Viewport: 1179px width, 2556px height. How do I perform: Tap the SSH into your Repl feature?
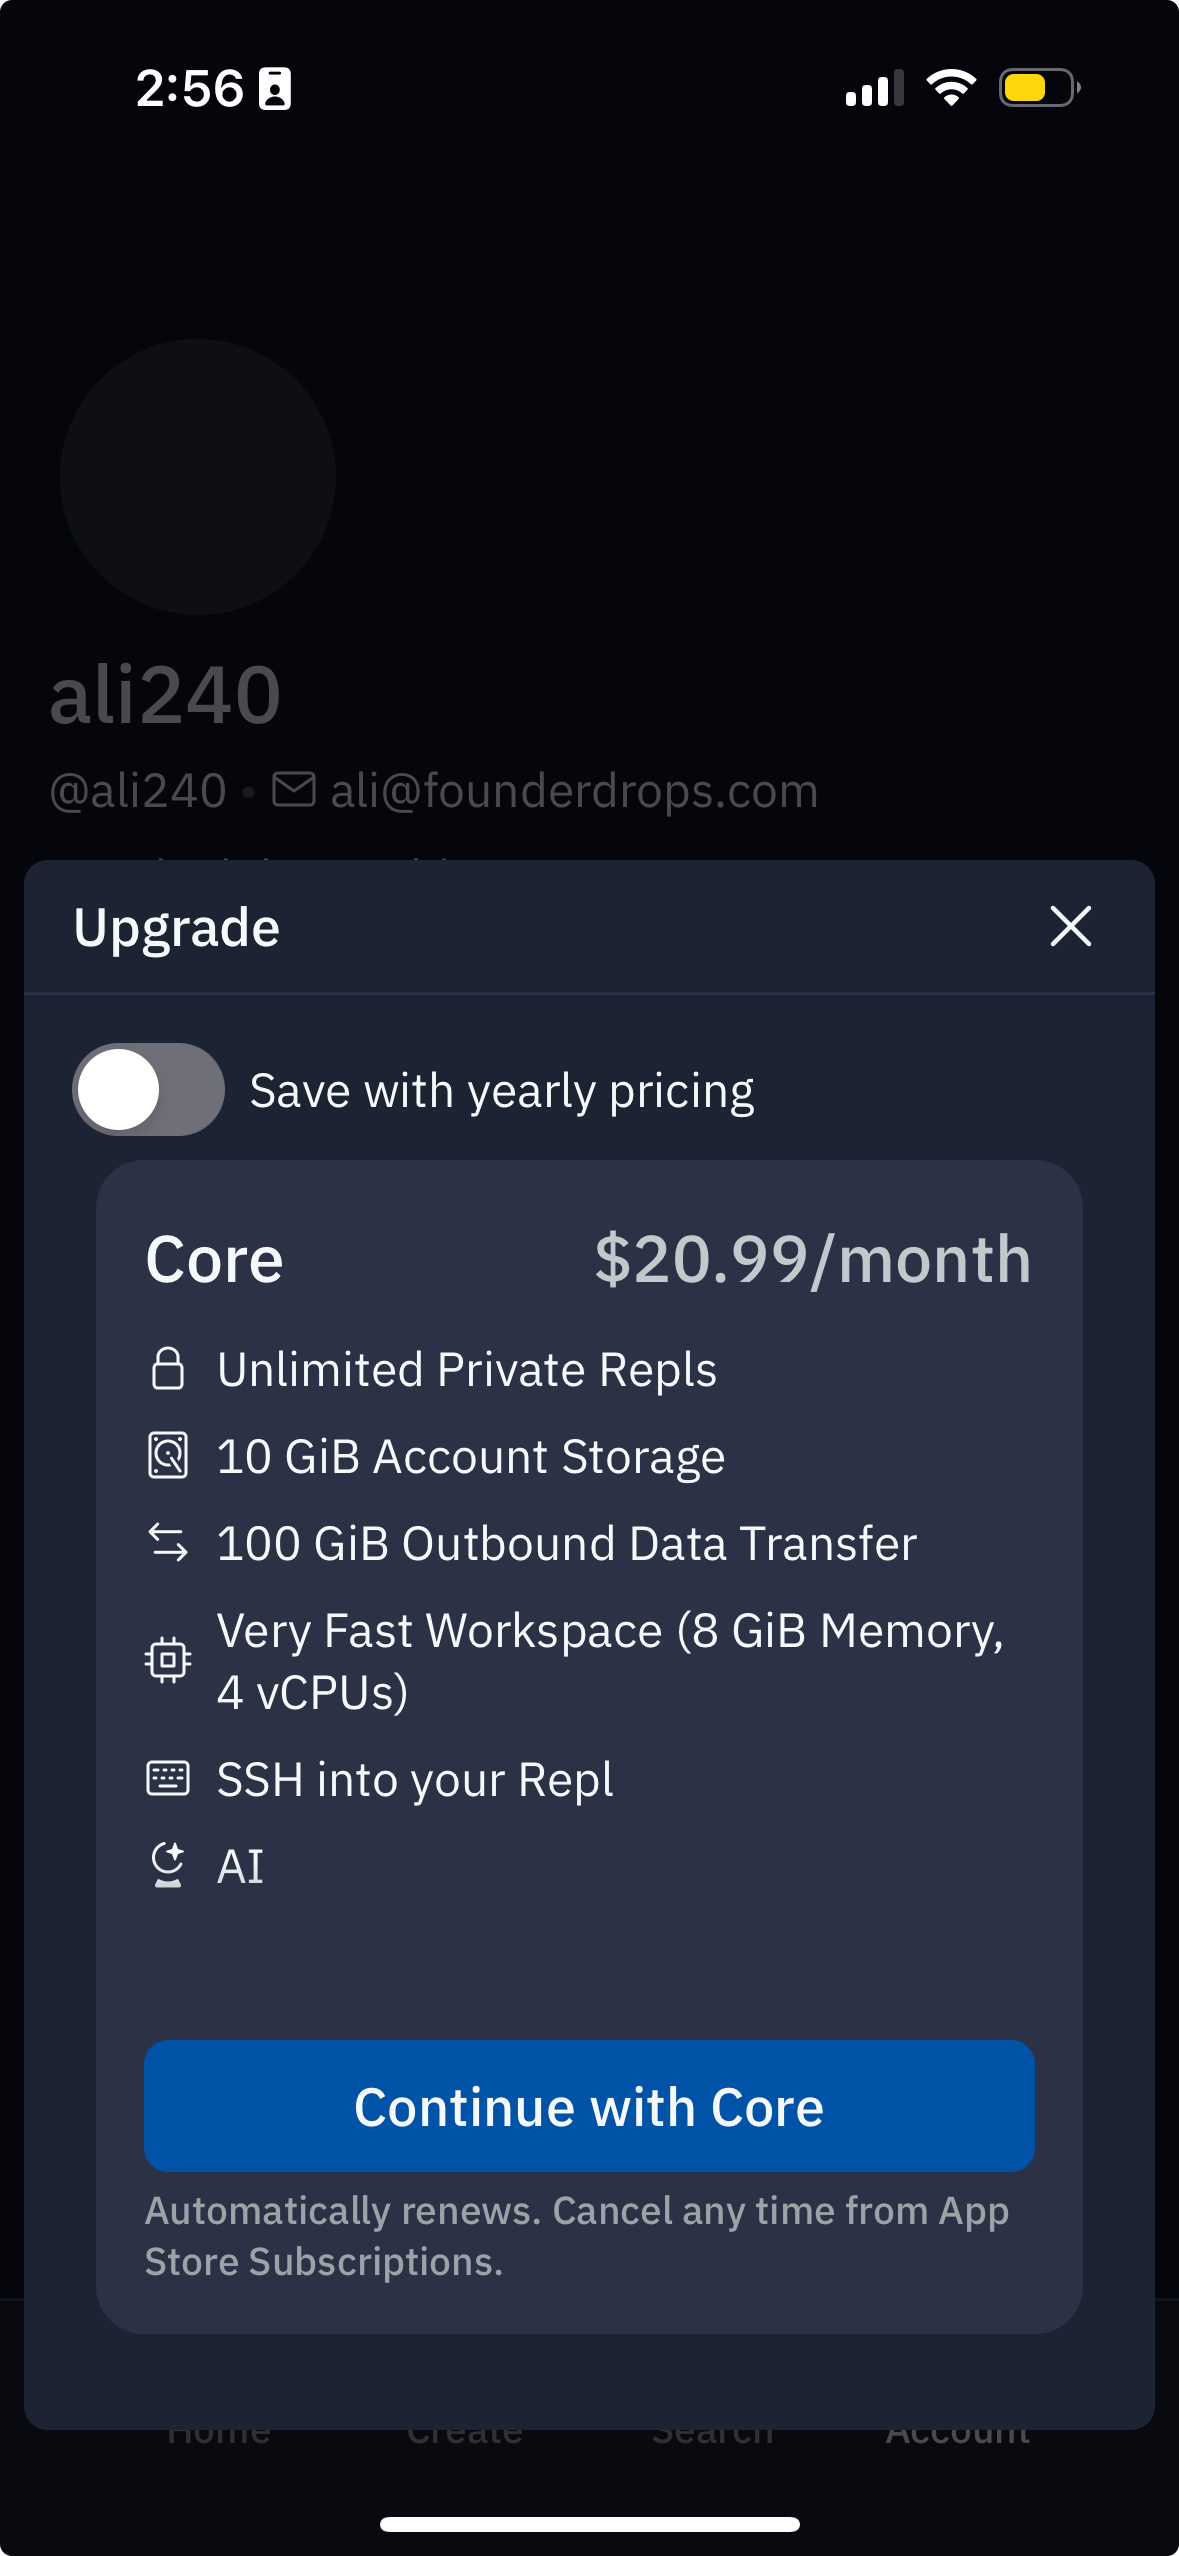pos(415,1779)
